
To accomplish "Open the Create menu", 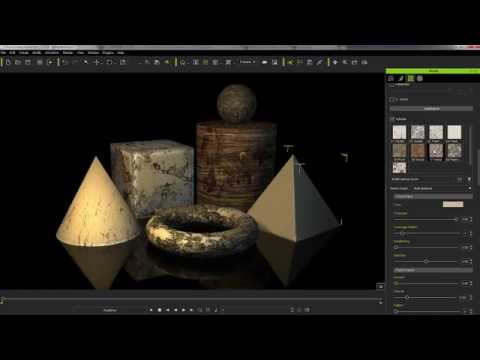I will click(x=24, y=53).
